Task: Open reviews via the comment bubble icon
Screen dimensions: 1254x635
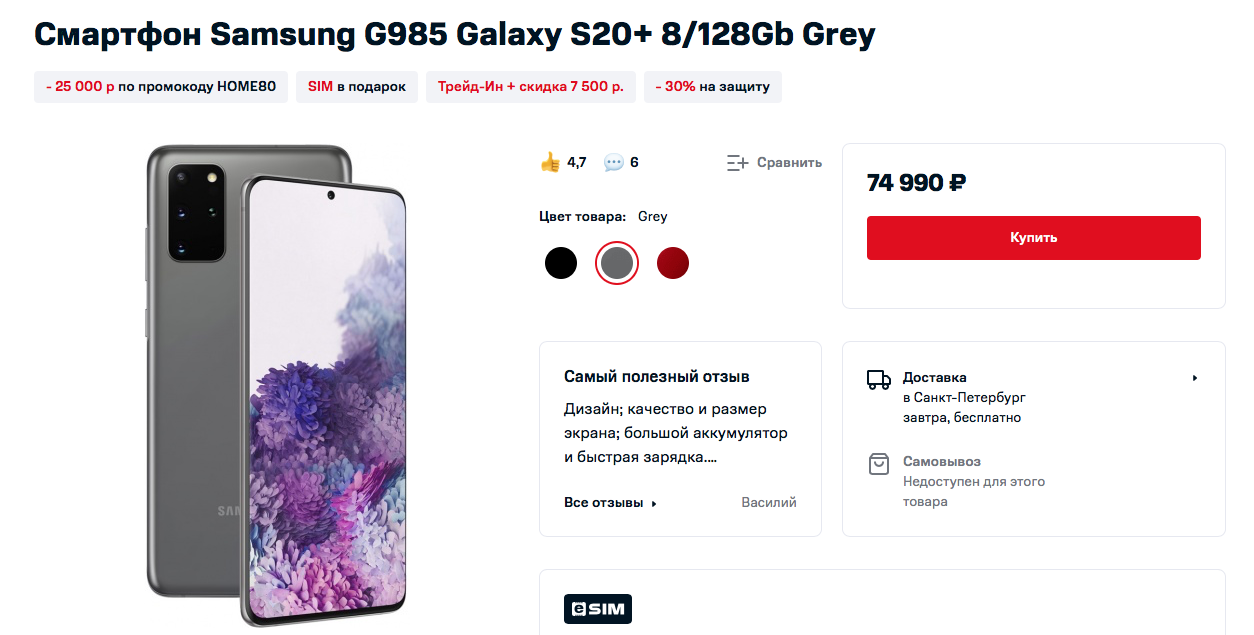Action: [x=614, y=162]
